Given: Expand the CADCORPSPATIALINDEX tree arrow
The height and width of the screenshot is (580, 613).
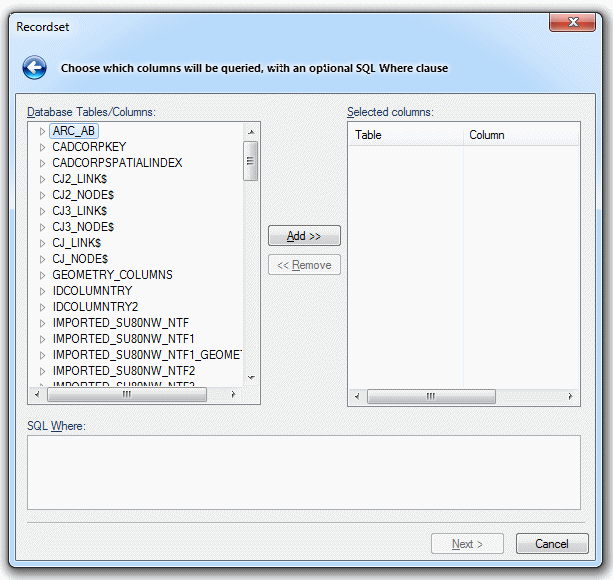Looking at the screenshot, I should click(x=42, y=163).
